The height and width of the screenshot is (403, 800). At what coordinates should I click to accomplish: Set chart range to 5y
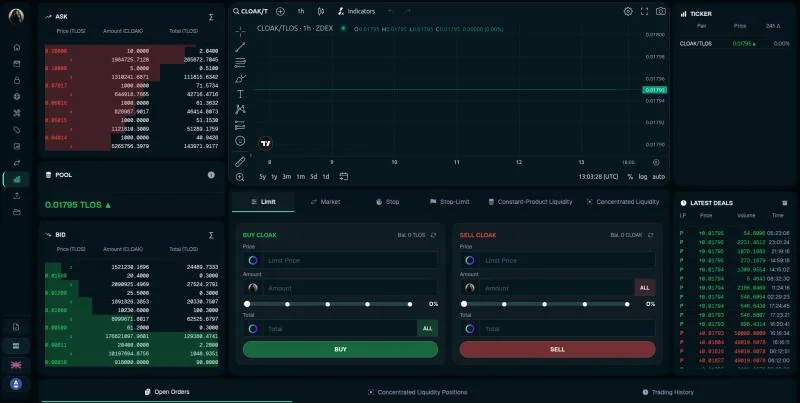pos(262,177)
